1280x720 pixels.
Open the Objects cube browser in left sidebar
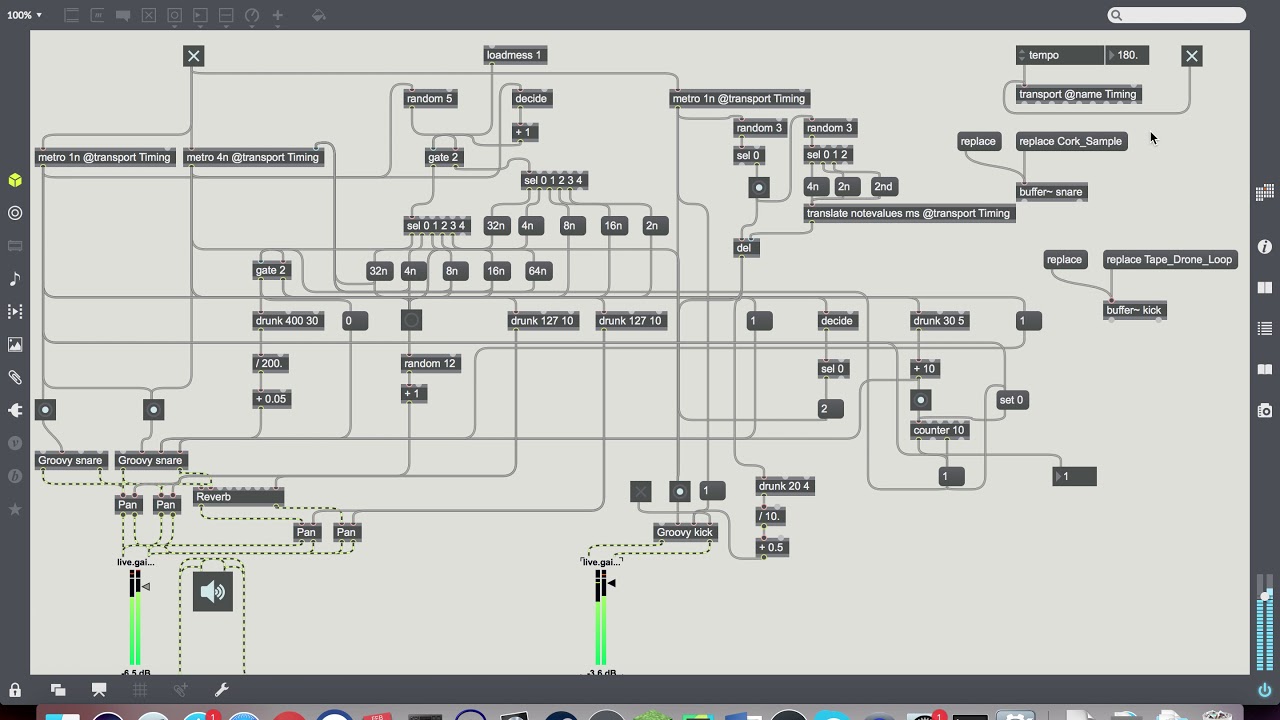coord(15,180)
